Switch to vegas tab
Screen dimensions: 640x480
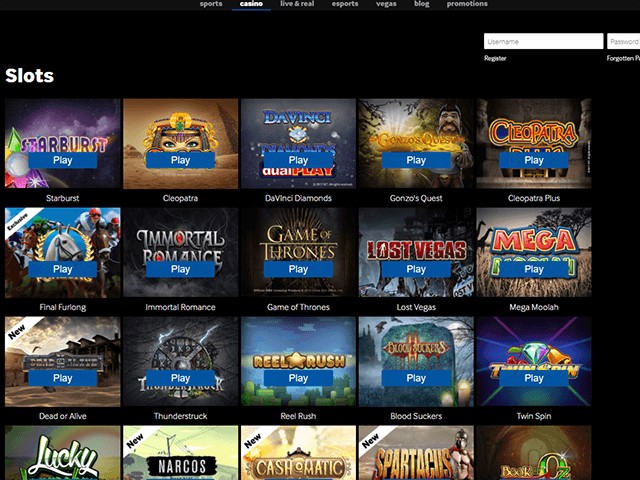(x=386, y=4)
